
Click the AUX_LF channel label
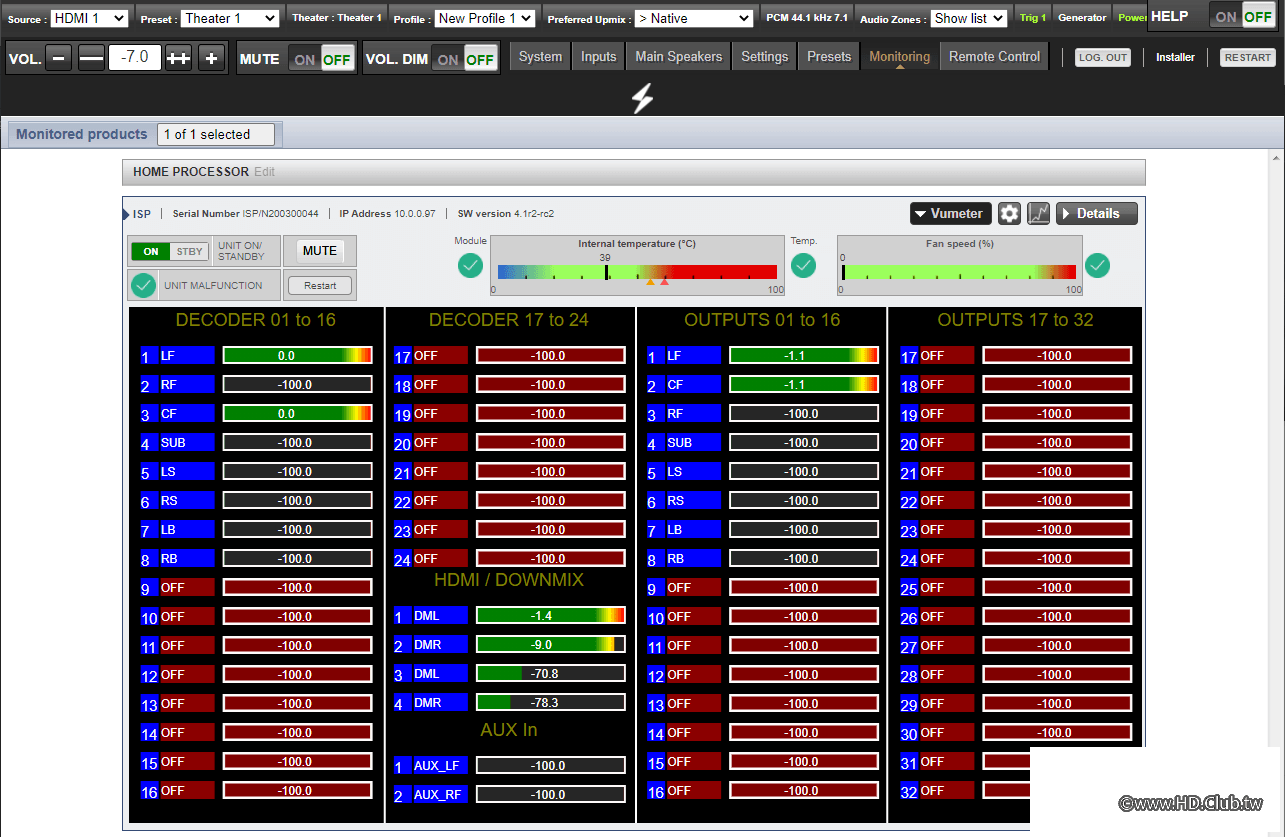tap(440, 765)
